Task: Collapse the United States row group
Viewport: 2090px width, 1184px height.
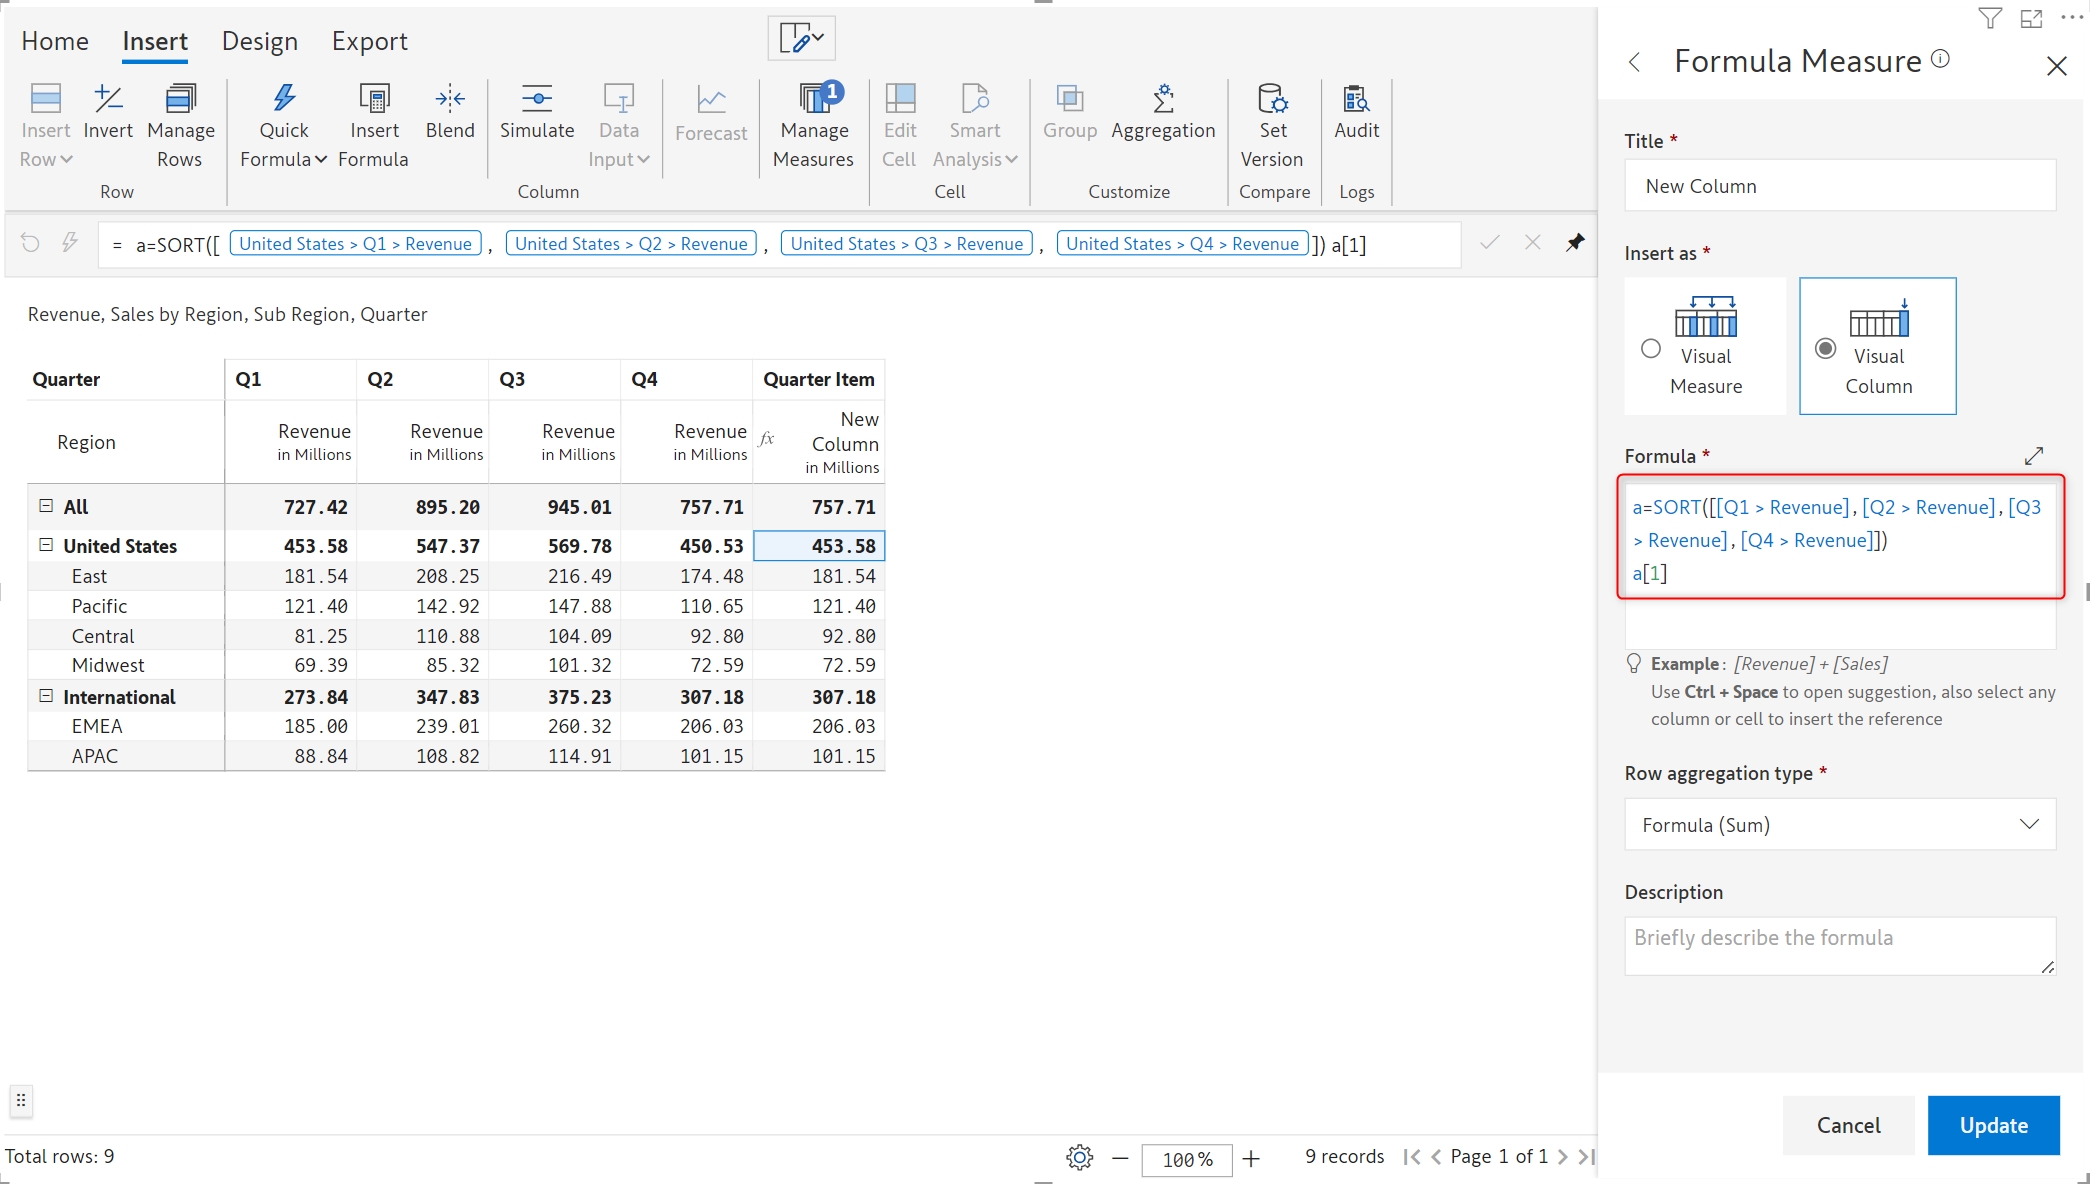Action: click(x=46, y=545)
